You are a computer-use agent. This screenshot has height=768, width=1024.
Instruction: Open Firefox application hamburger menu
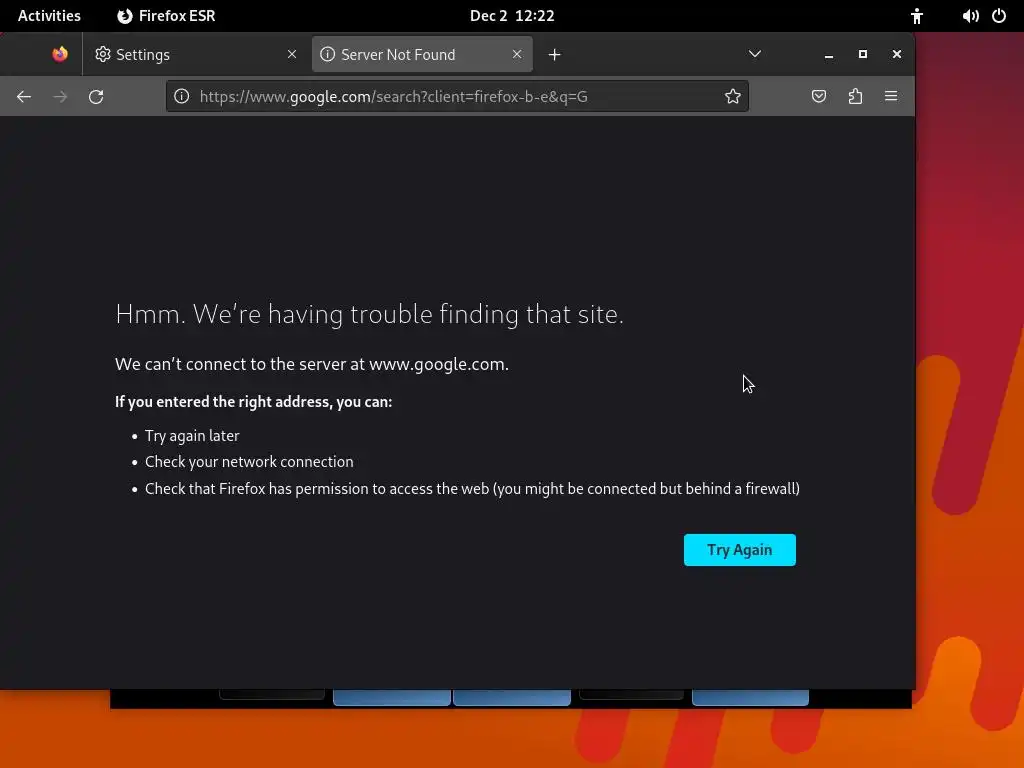click(891, 97)
